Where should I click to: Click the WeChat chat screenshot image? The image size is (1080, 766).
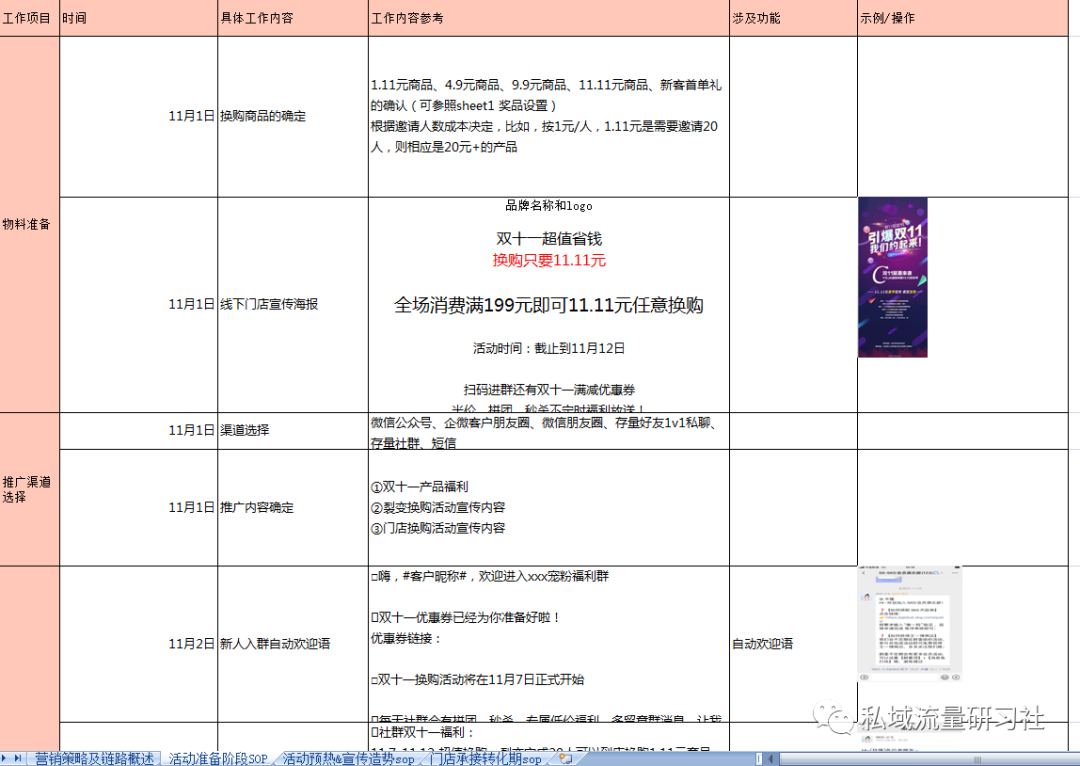909,625
